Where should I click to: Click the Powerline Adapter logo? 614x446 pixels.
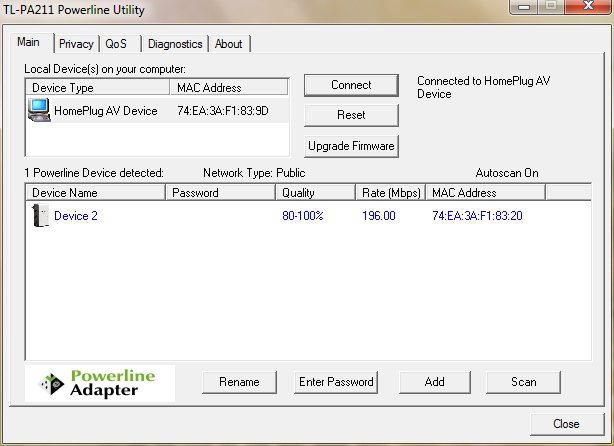(101, 383)
